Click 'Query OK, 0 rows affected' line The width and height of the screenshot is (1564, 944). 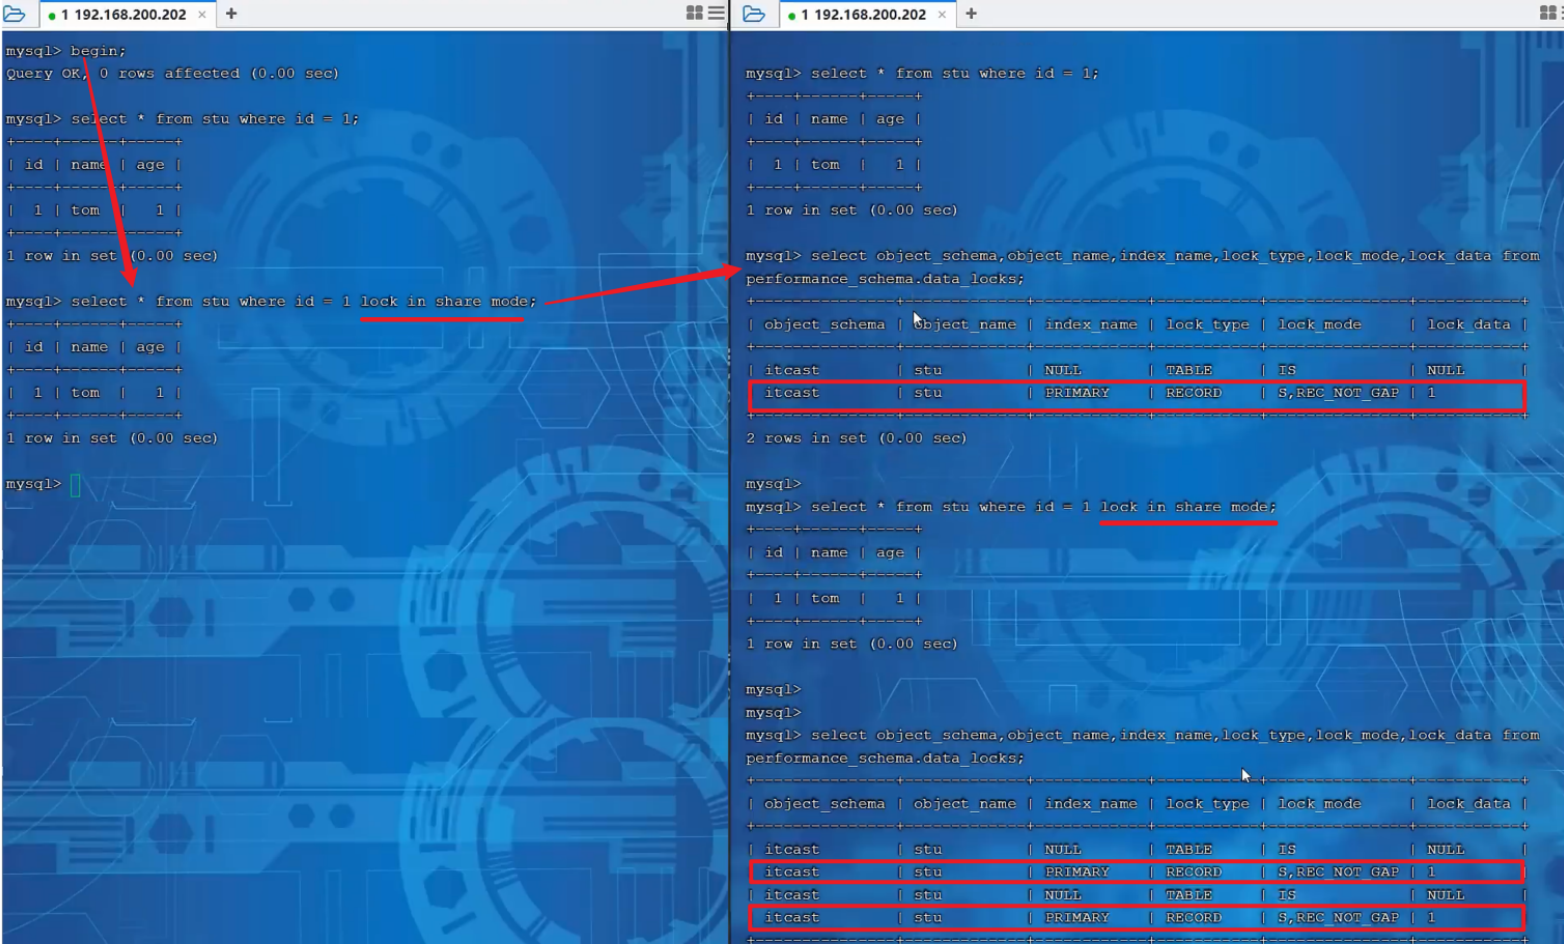coord(172,73)
